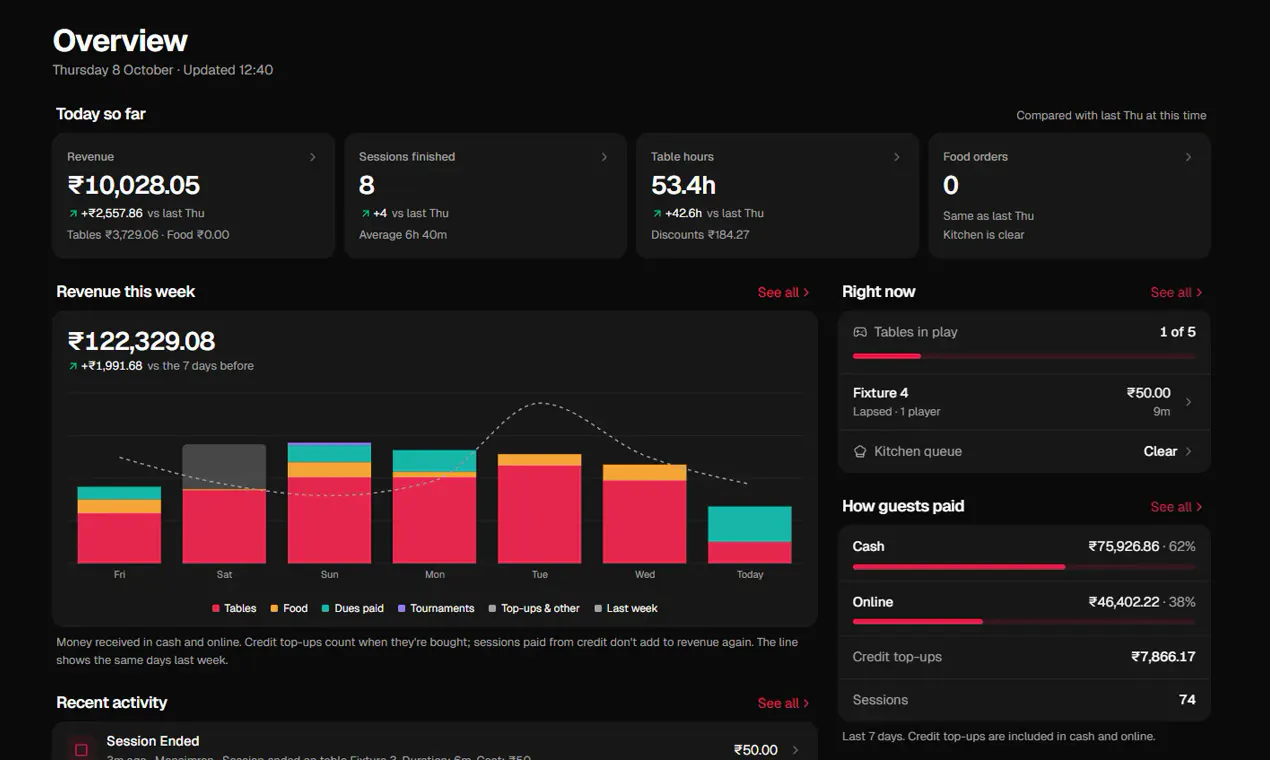Click the green trend arrow beside +₹2,557.86

coord(73,214)
